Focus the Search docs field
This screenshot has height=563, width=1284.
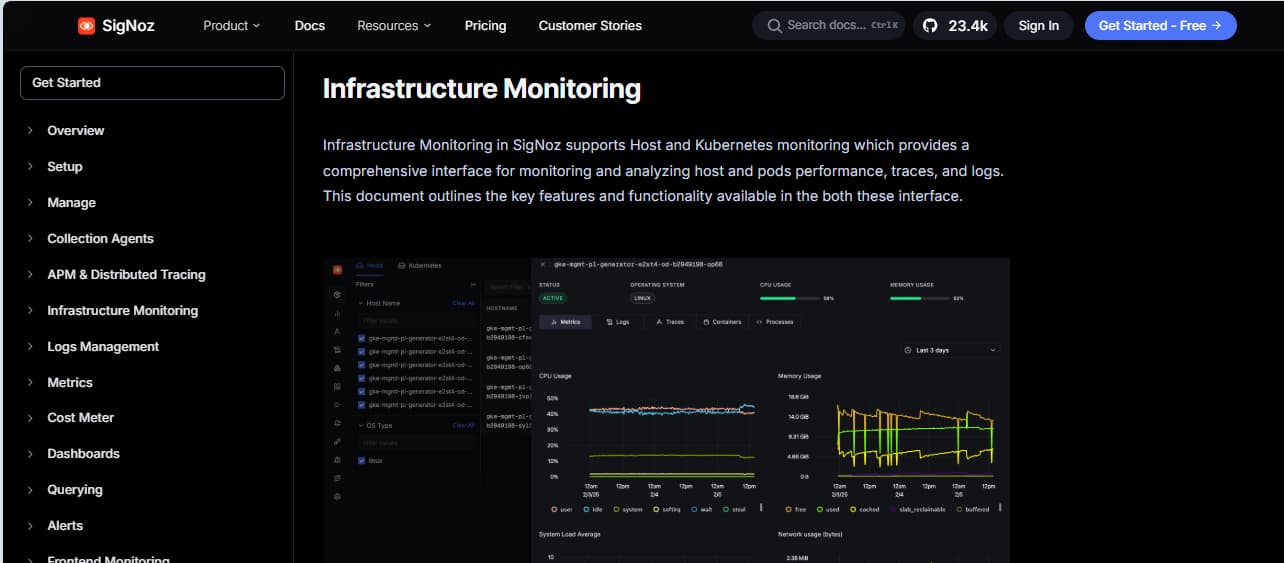pos(828,26)
